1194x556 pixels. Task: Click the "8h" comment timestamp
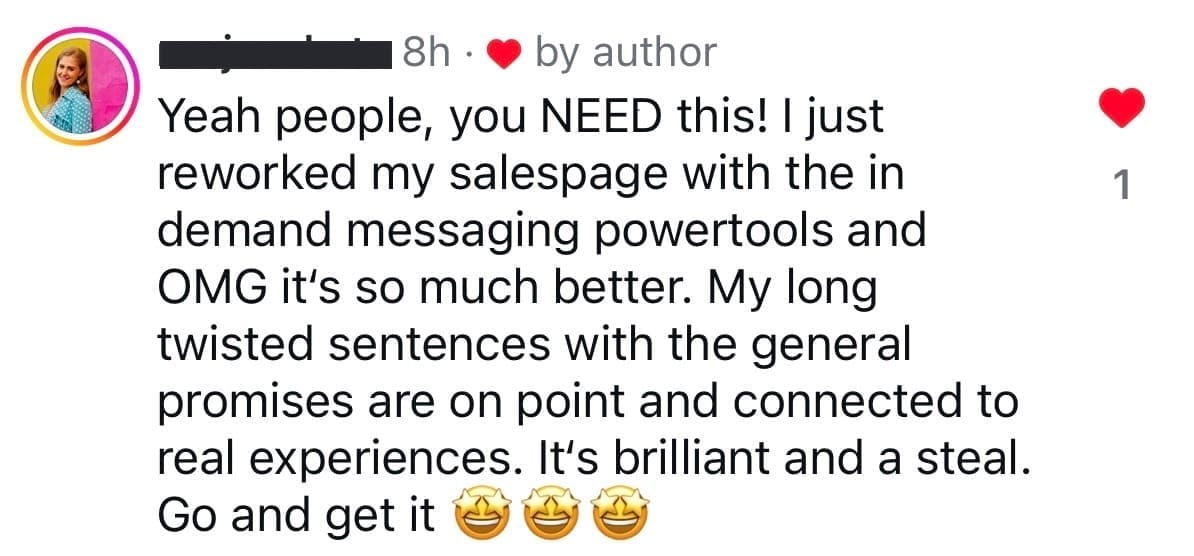[x=427, y=53]
